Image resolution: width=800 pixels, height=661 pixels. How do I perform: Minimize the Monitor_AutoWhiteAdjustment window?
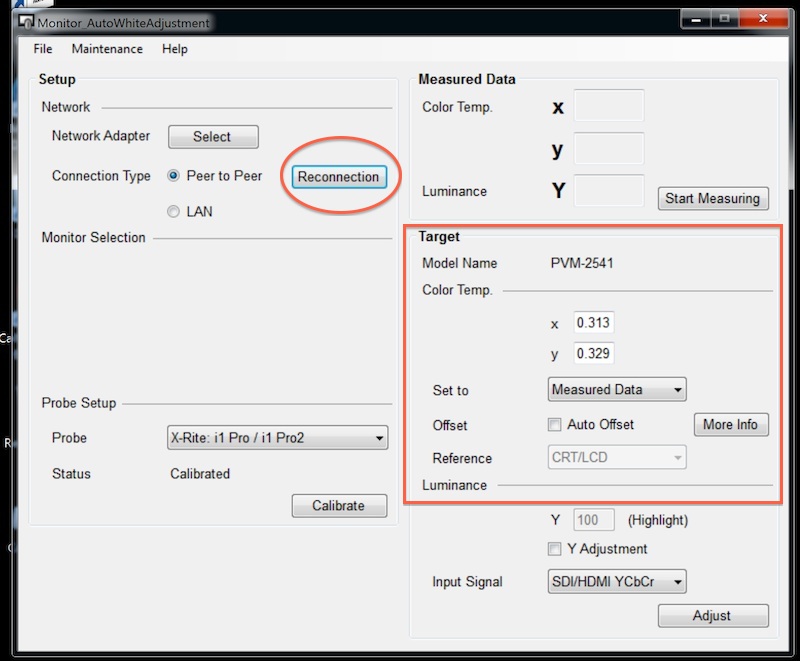pyautogui.click(x=696, y=19)
